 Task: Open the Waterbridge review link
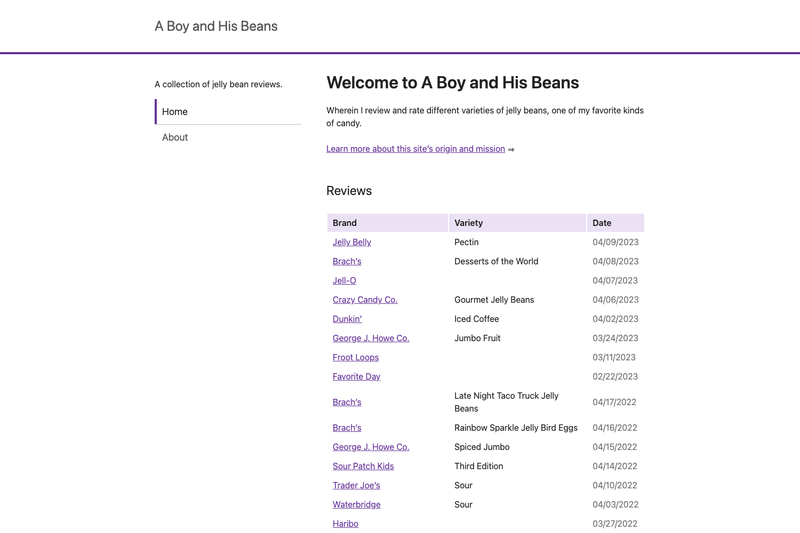356,504
